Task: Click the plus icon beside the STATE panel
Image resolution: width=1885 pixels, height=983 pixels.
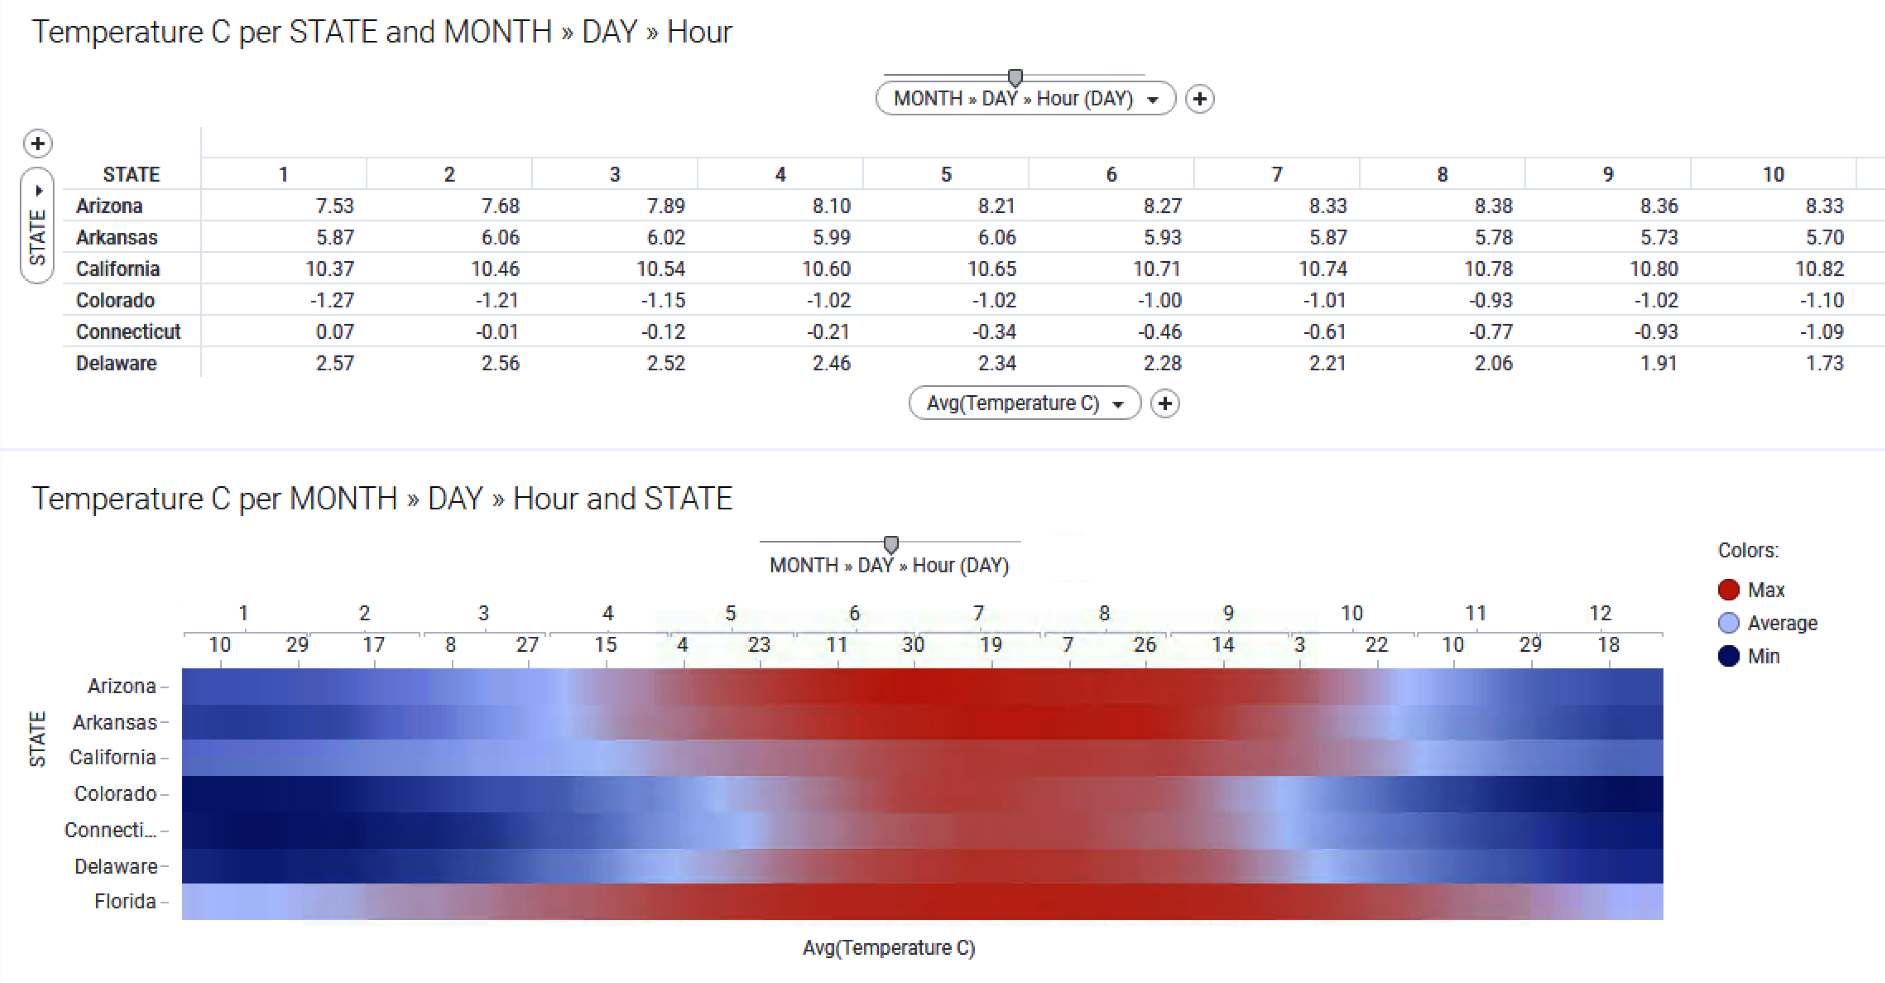Action: (37, 143)
